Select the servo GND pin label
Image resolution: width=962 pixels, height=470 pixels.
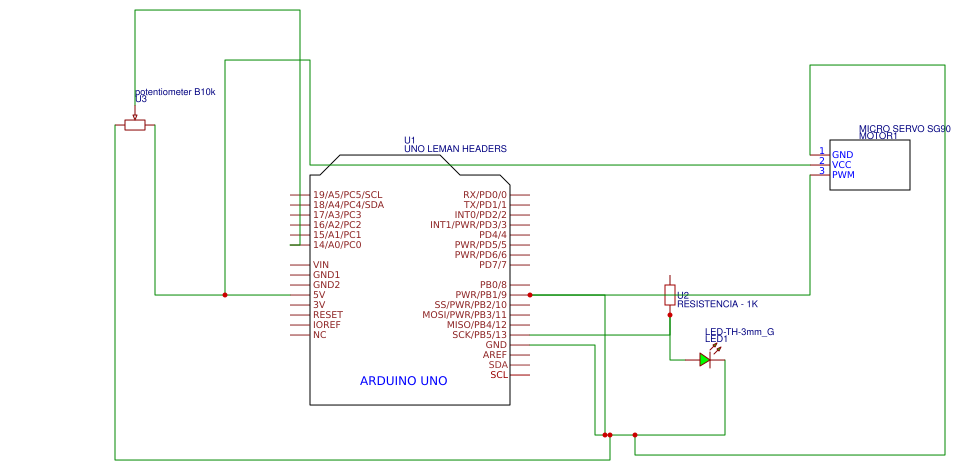(x=841, y=155)
